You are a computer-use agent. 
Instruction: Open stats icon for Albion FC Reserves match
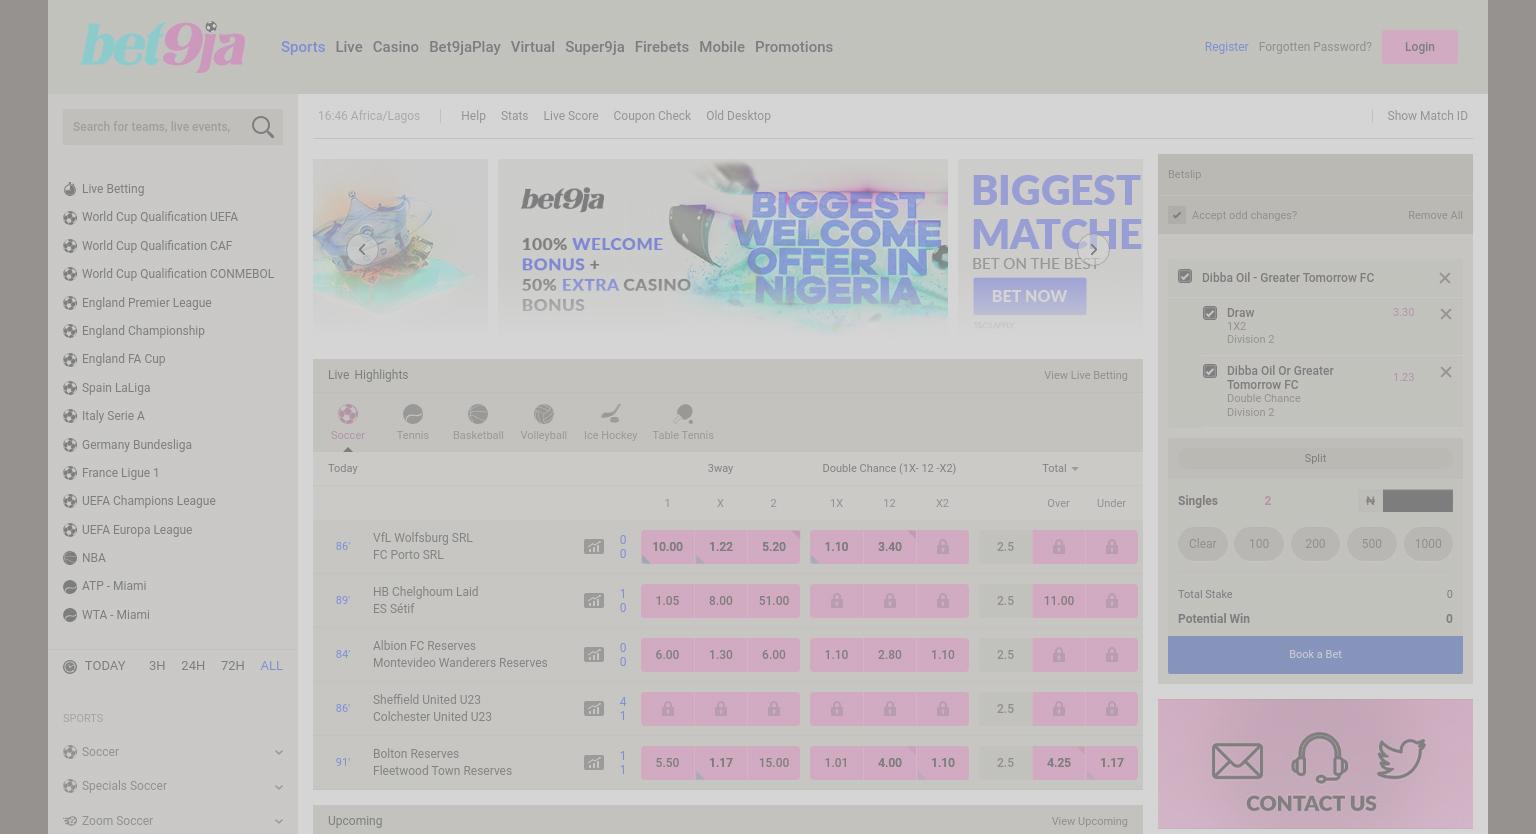(594, 654)
